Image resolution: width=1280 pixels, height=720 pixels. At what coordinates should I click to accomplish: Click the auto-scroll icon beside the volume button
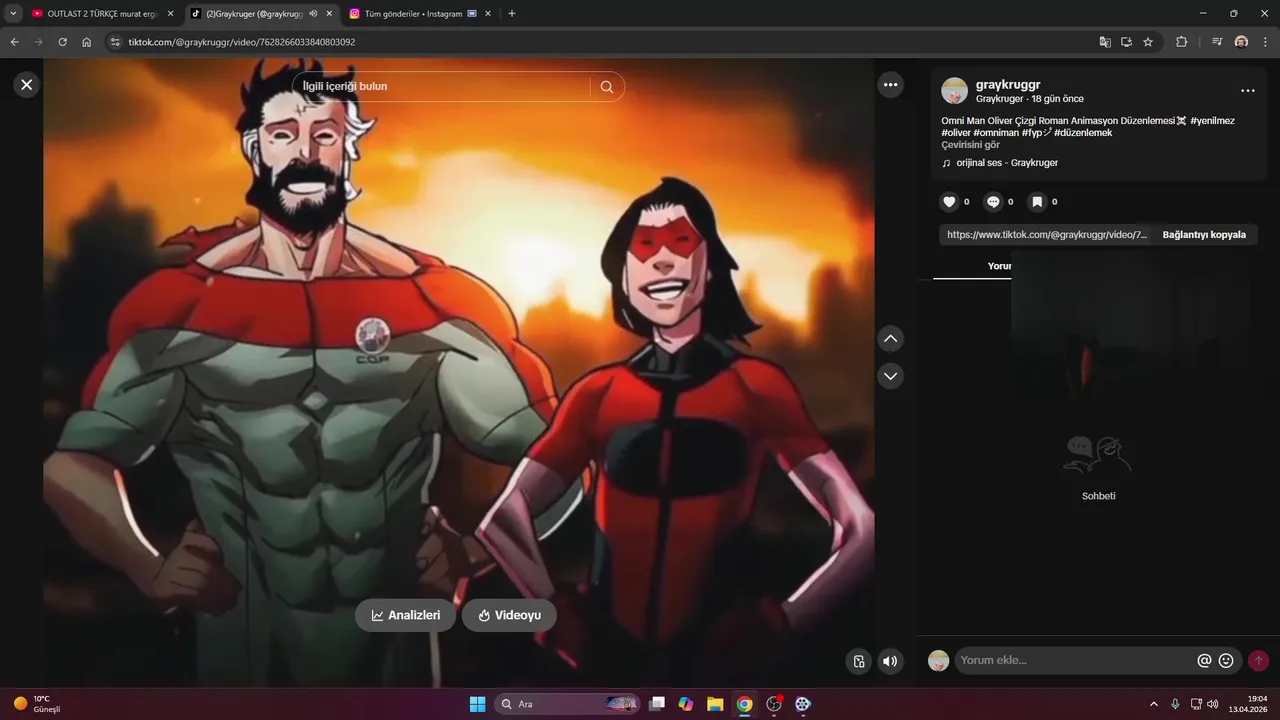pos(858,661)
